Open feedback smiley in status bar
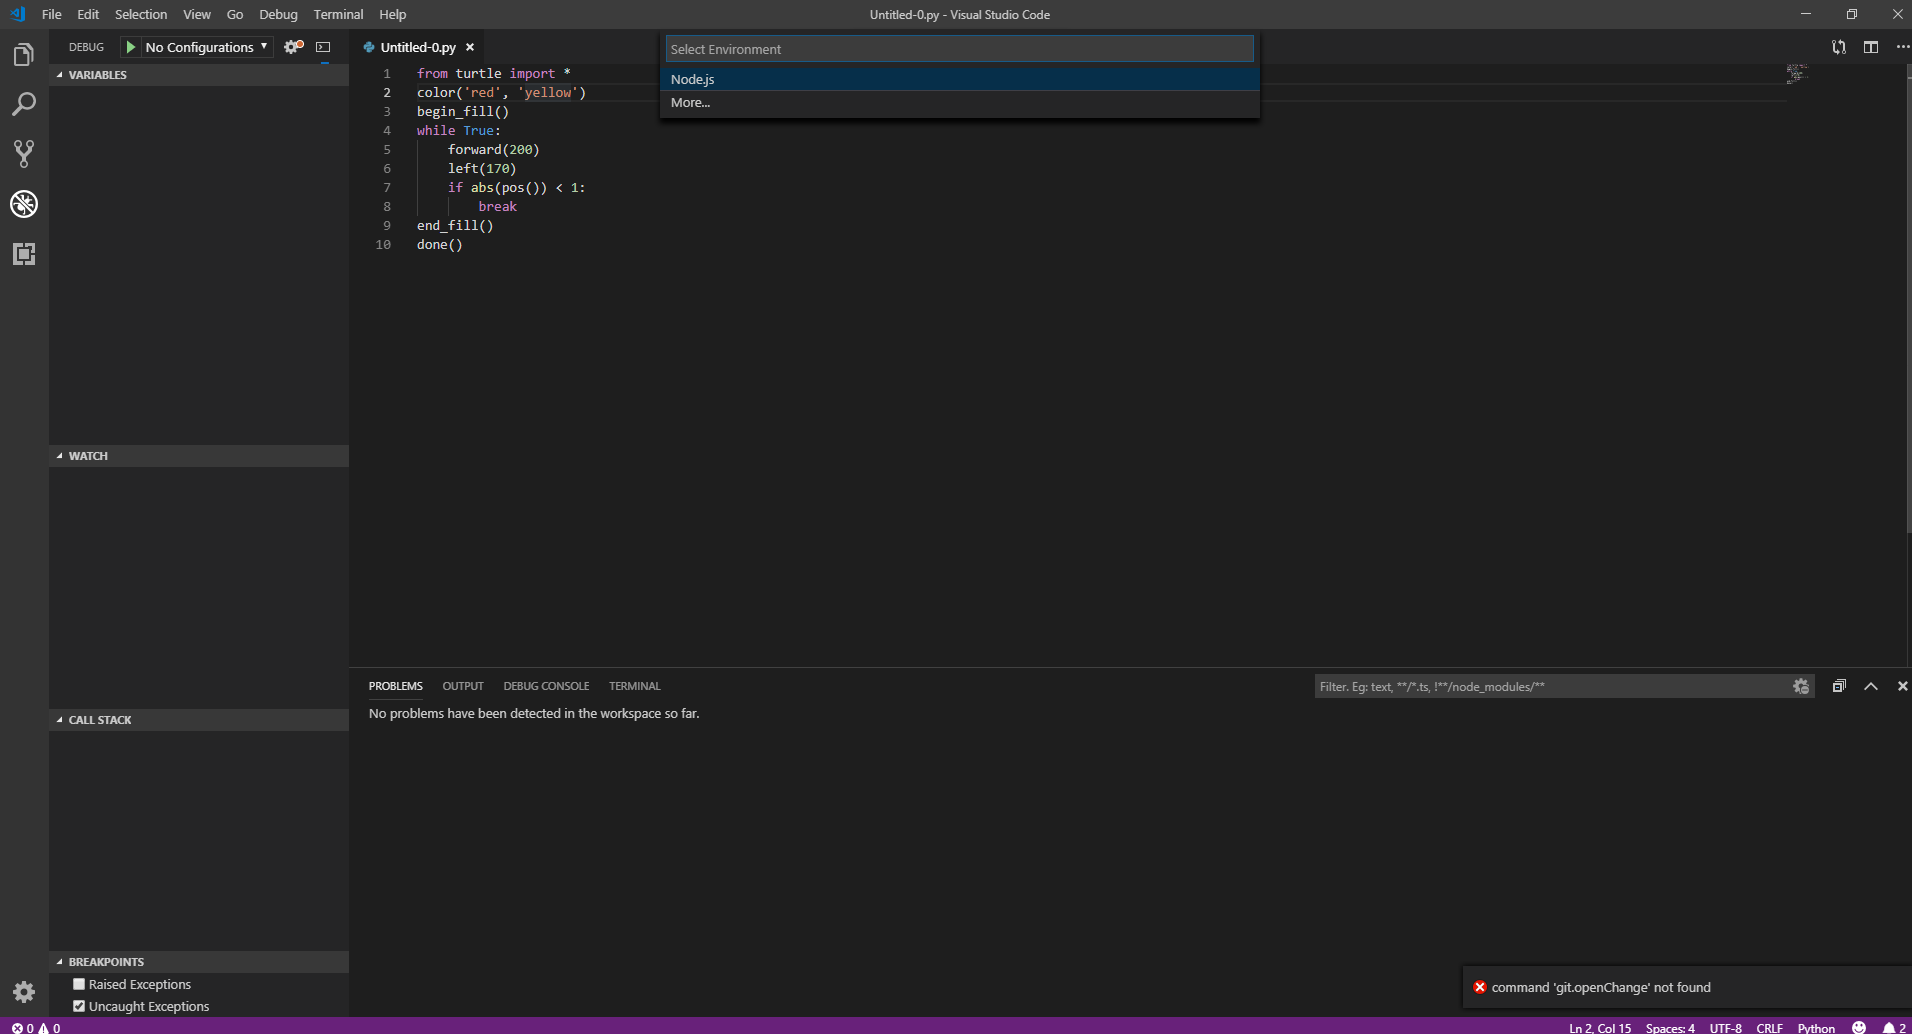1912x1034 pixels. 1859,1027
